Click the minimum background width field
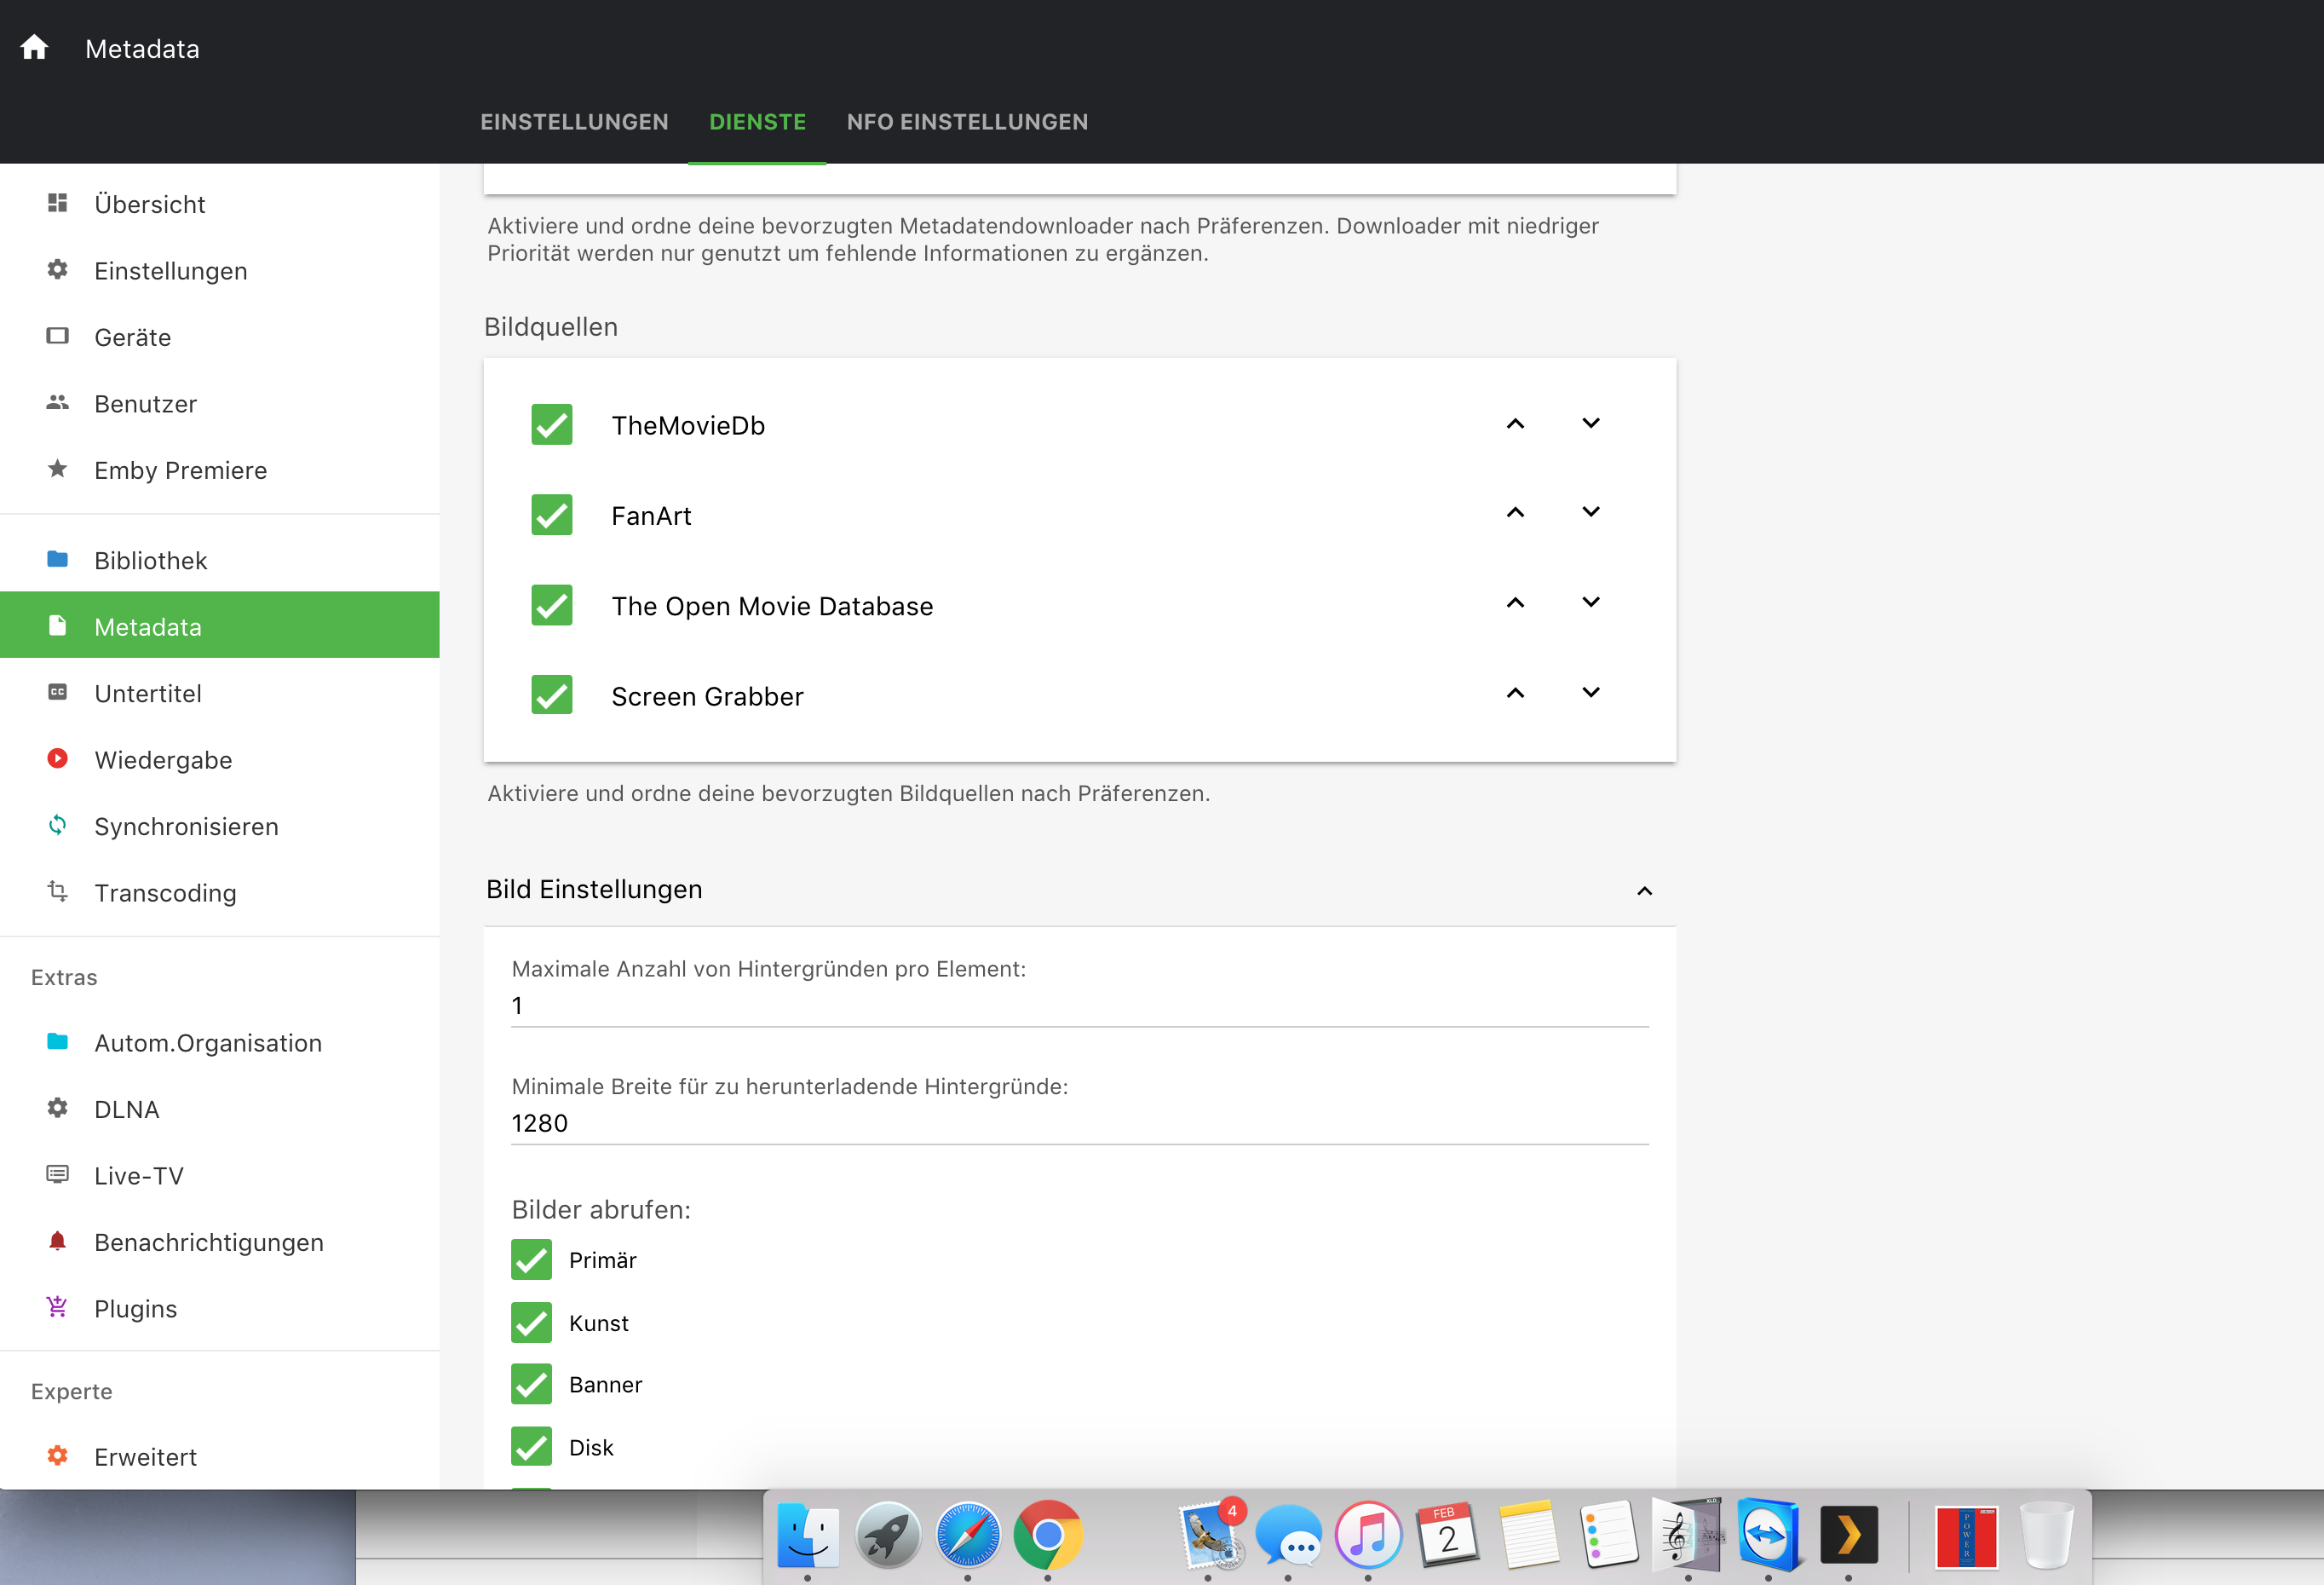This screenshot has height=1585, width=2324. click(x=1080, y=1123)
